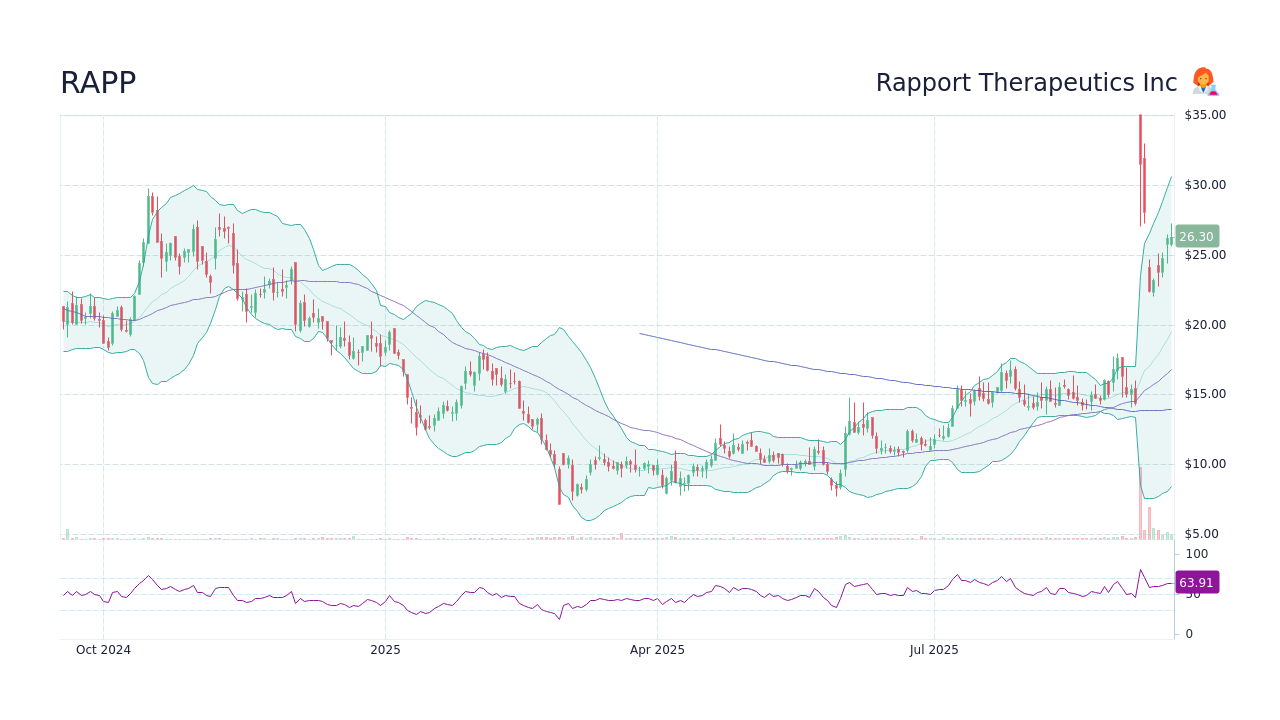Click the Rapport Therapeutics Inc company name
1280x720 pixels.
1026,83
